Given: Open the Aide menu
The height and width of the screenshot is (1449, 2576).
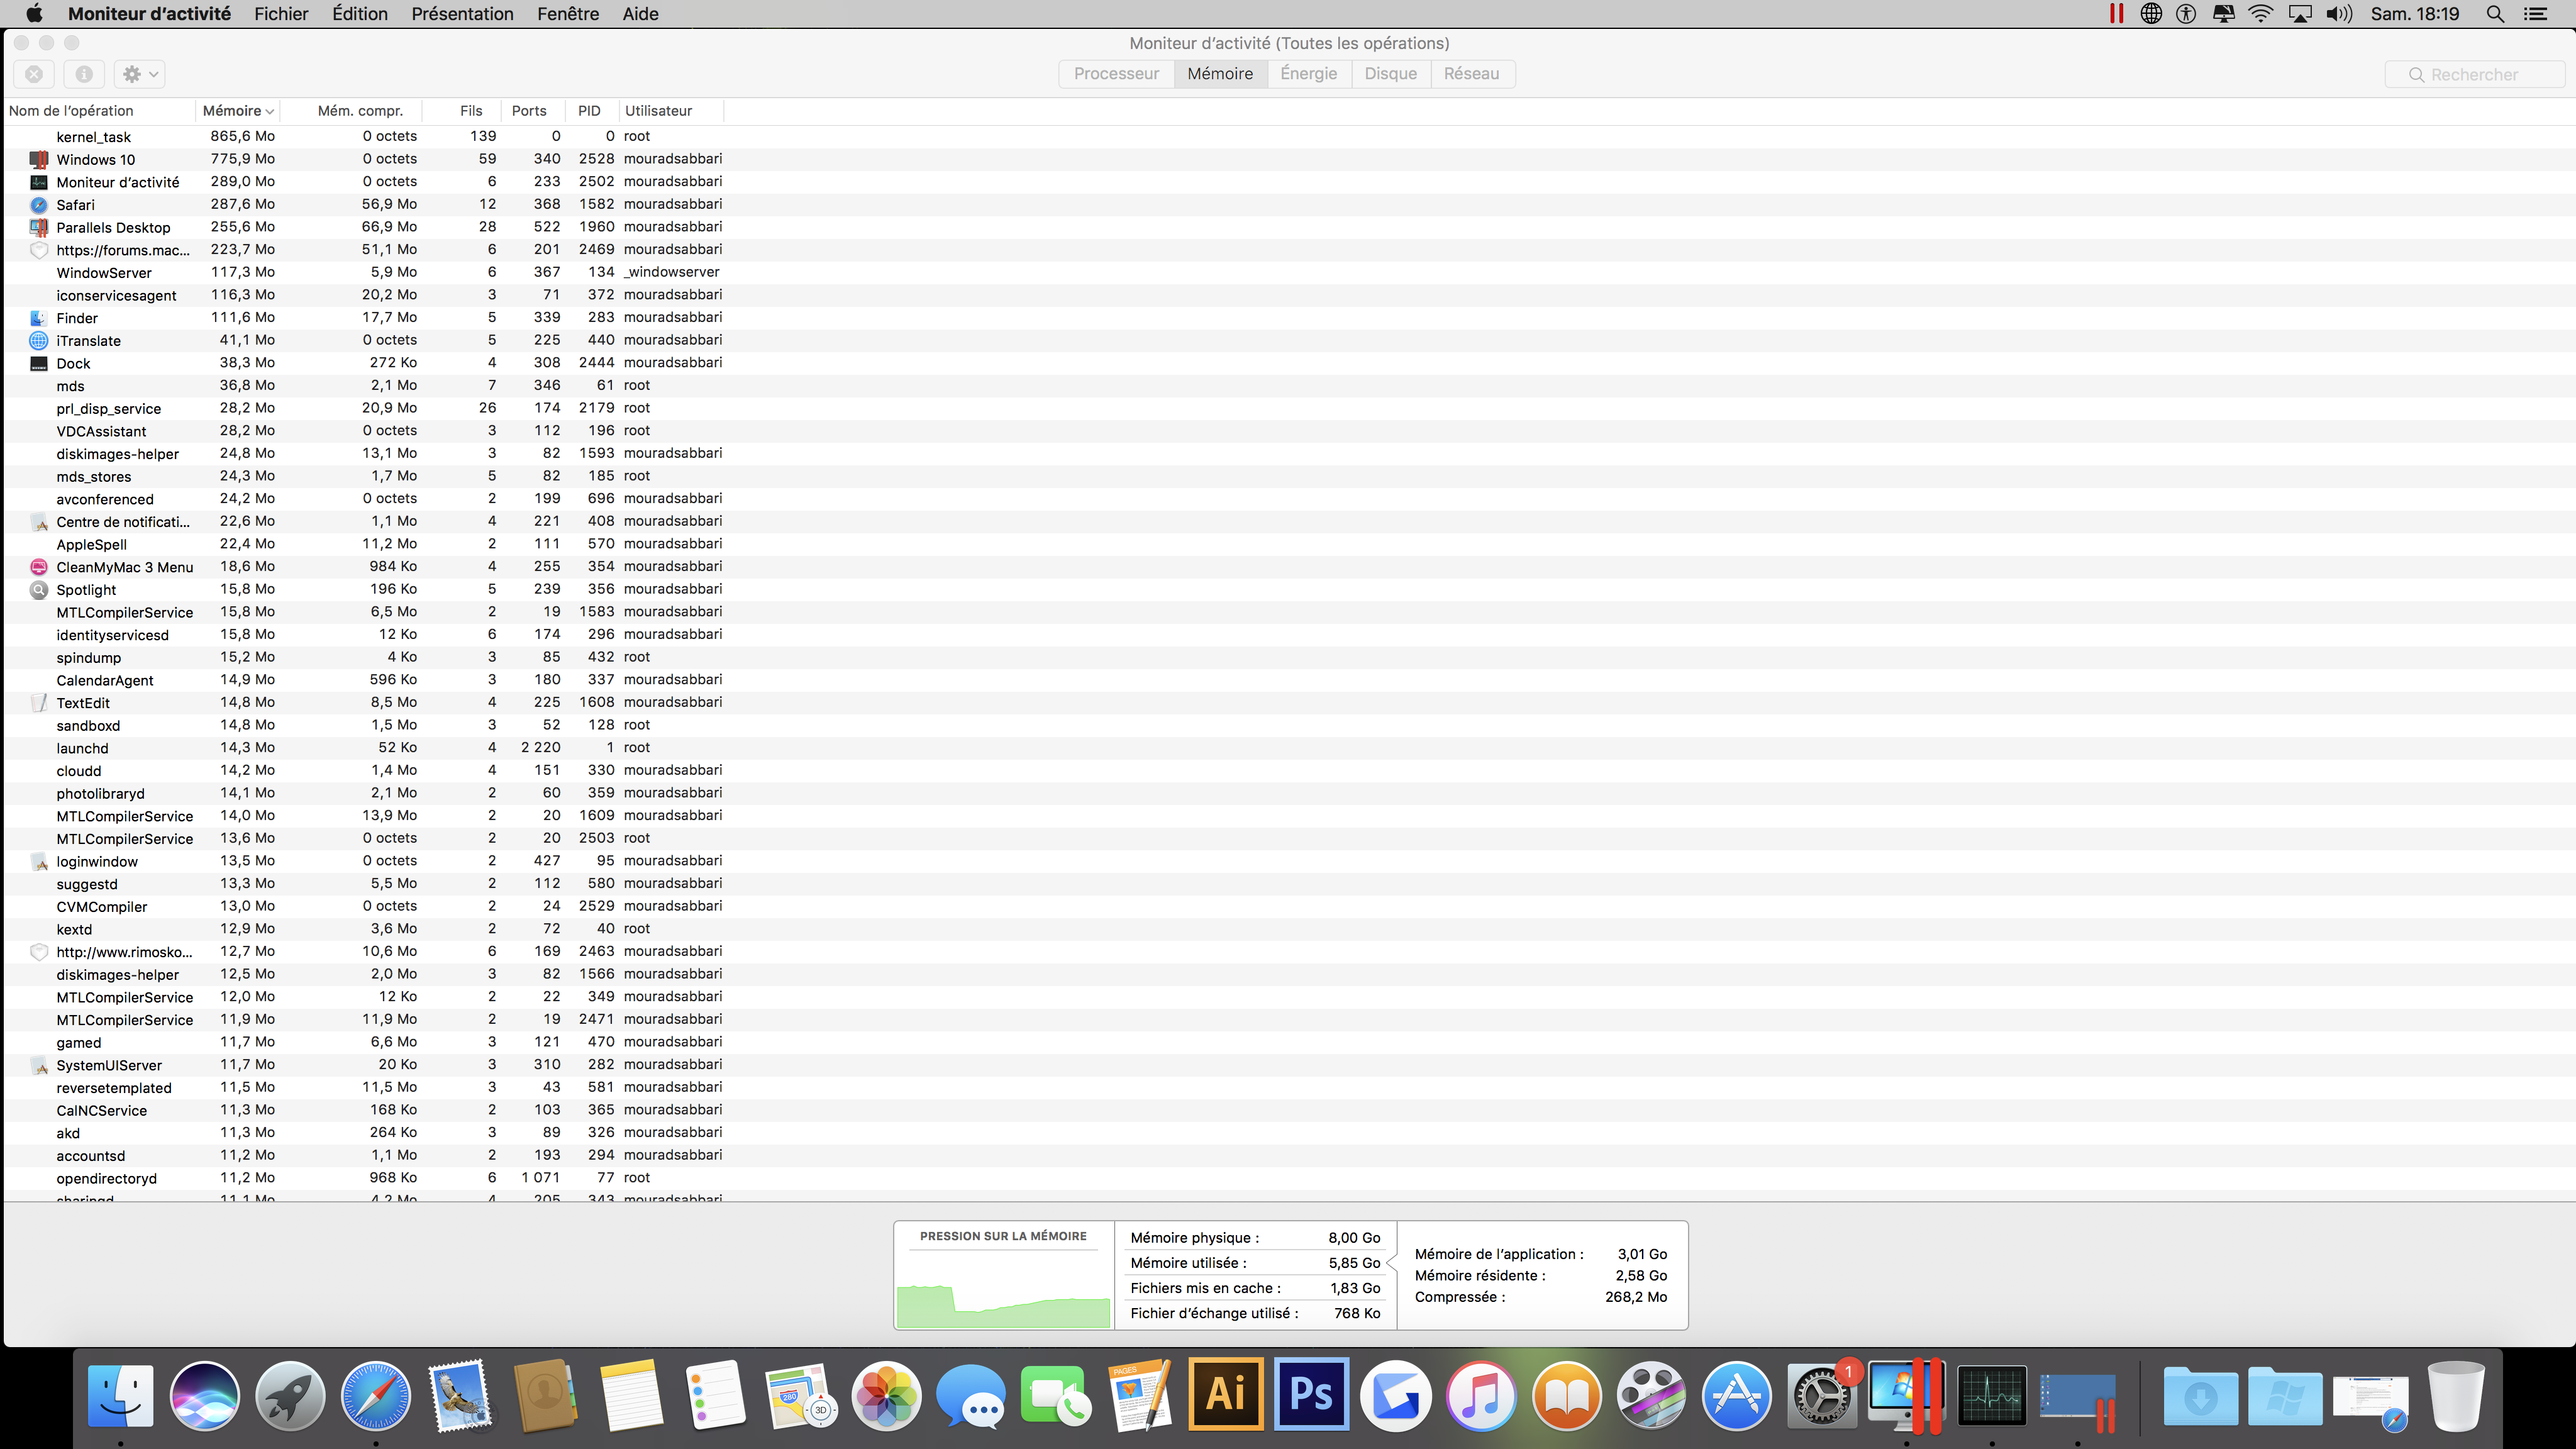Looking at the screenshot, I should 640,14.
